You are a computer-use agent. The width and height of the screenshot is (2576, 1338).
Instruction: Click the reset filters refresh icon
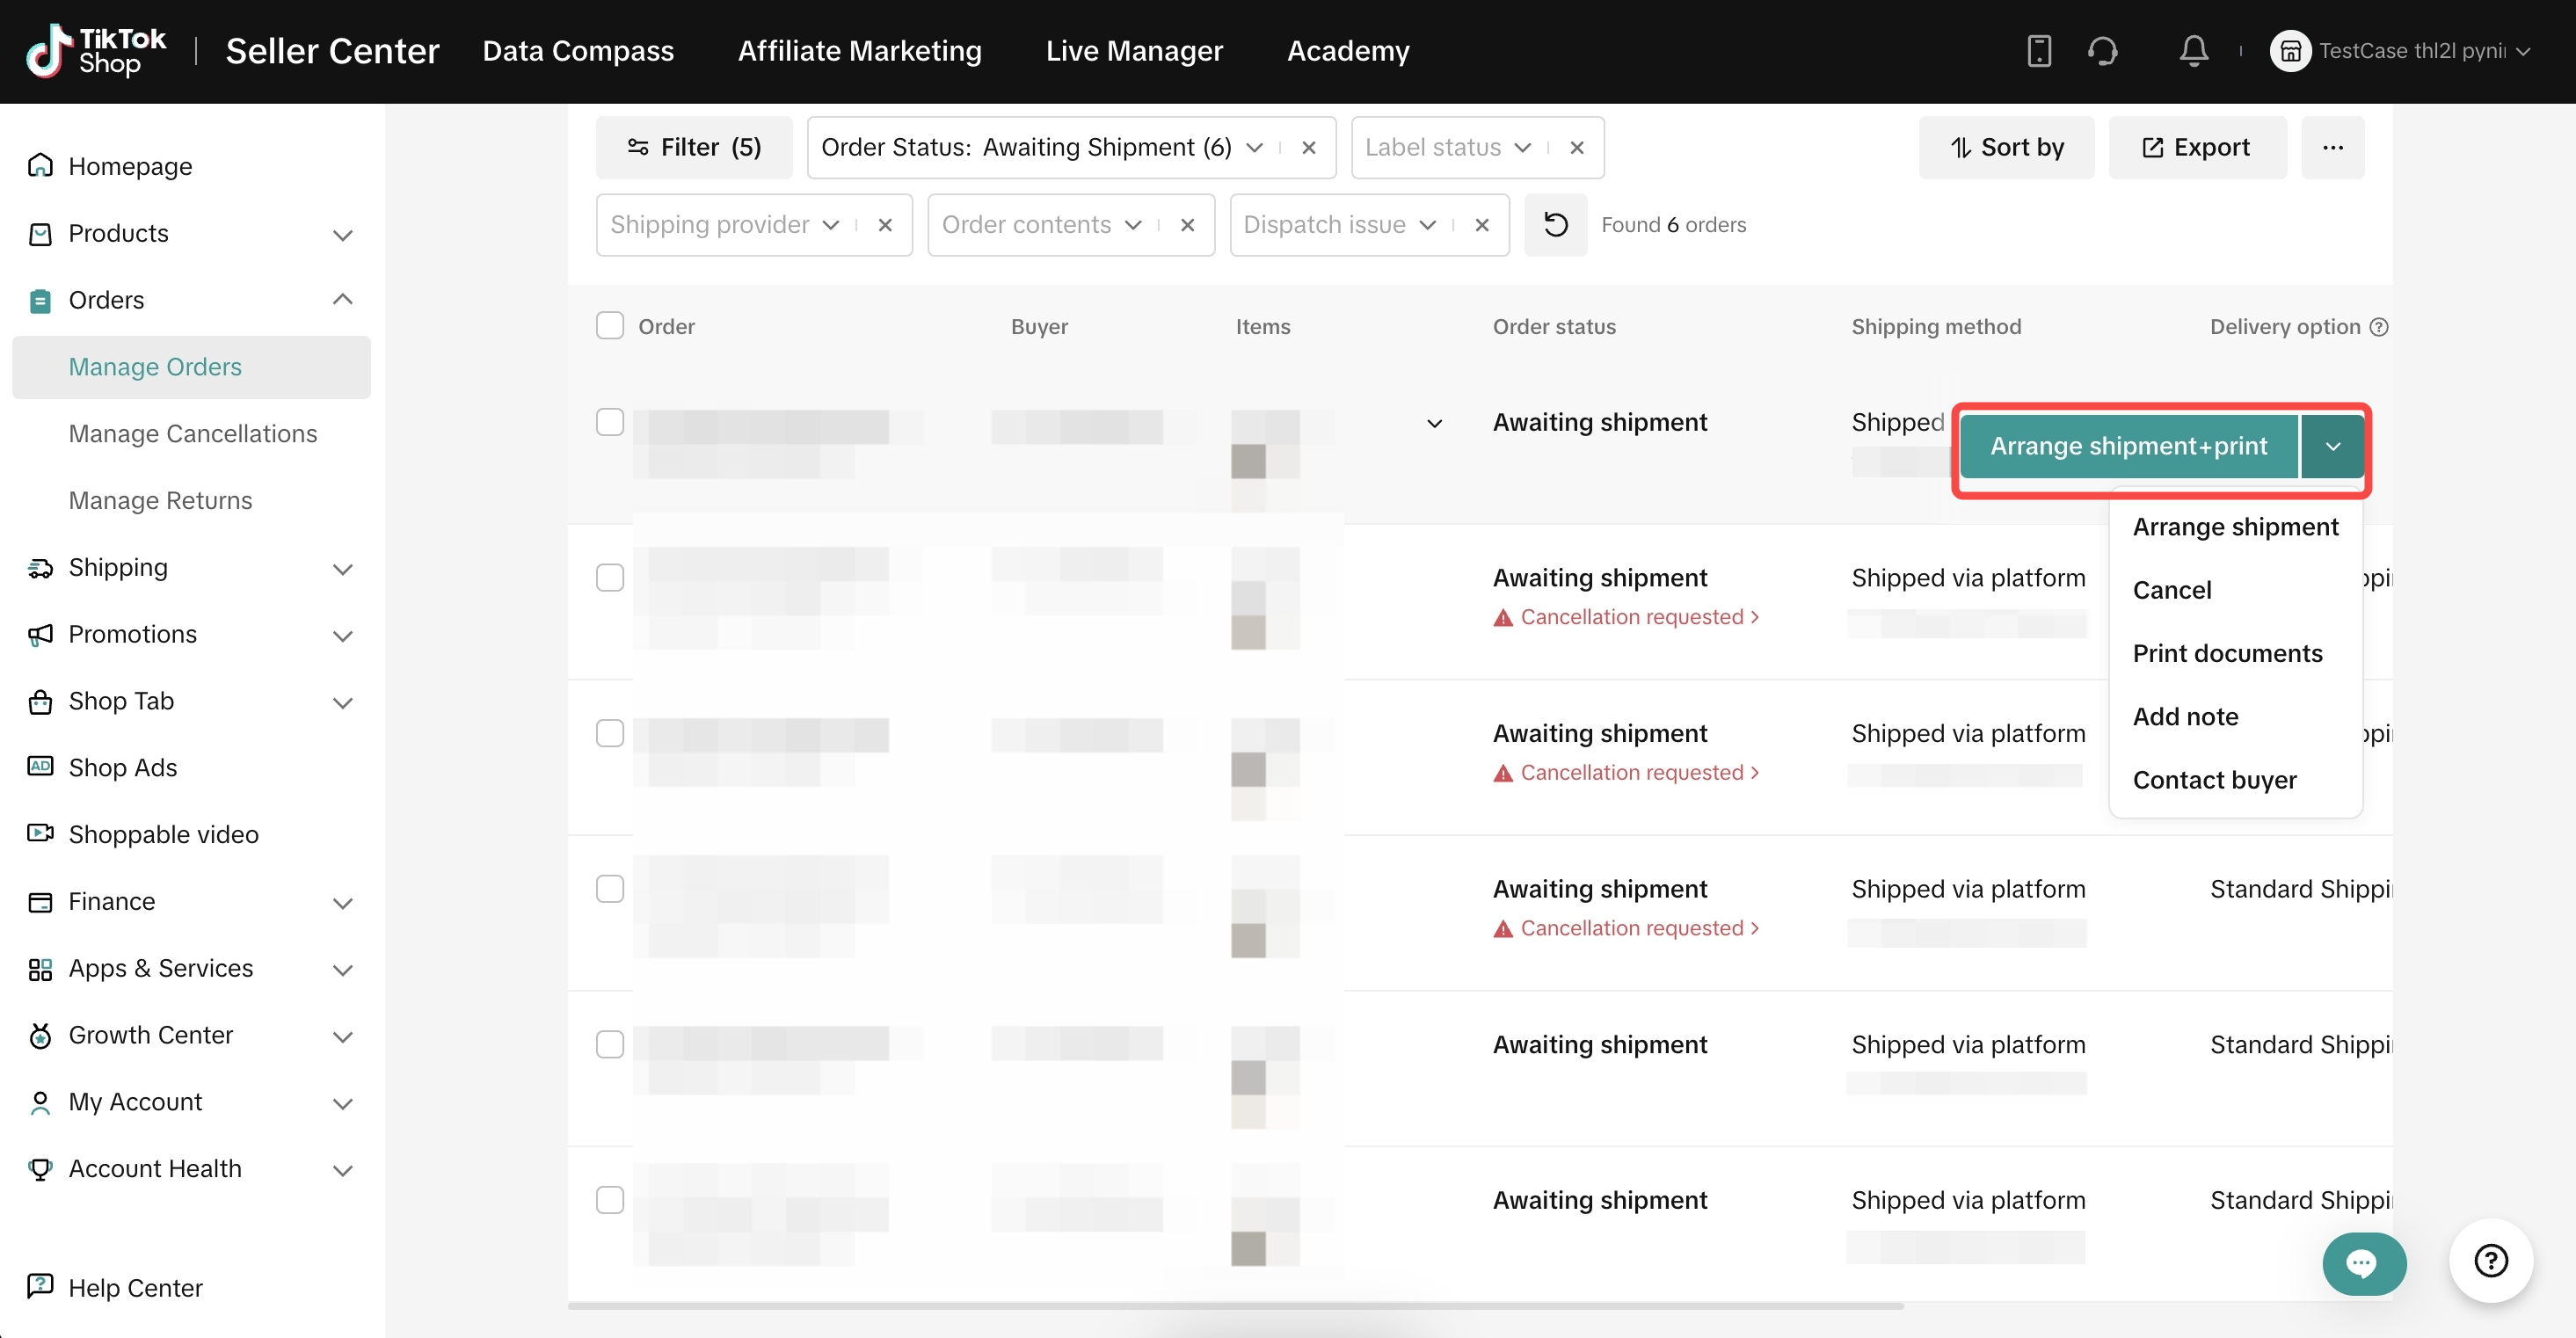click(1555, 225)
